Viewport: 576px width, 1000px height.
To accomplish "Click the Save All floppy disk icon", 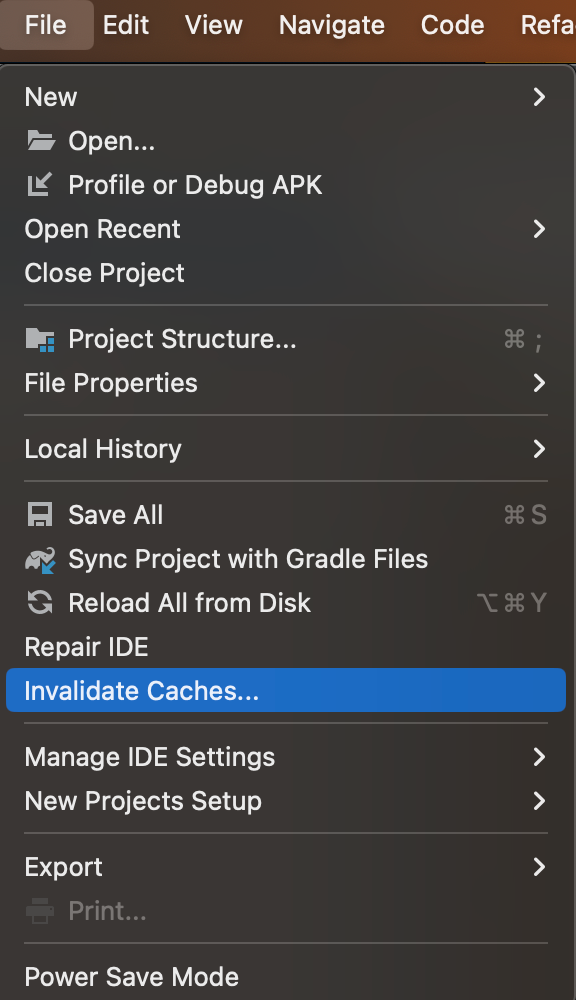I will click(40, 515).
